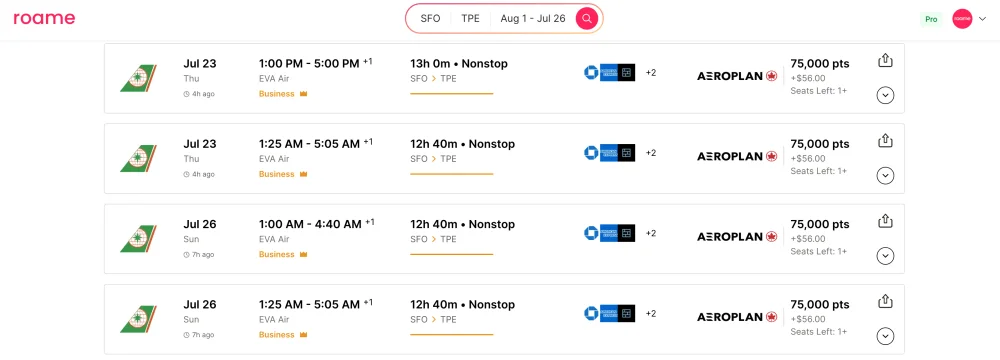Share the Jul 26 1:25 AM flight

[x=885, y=301]
